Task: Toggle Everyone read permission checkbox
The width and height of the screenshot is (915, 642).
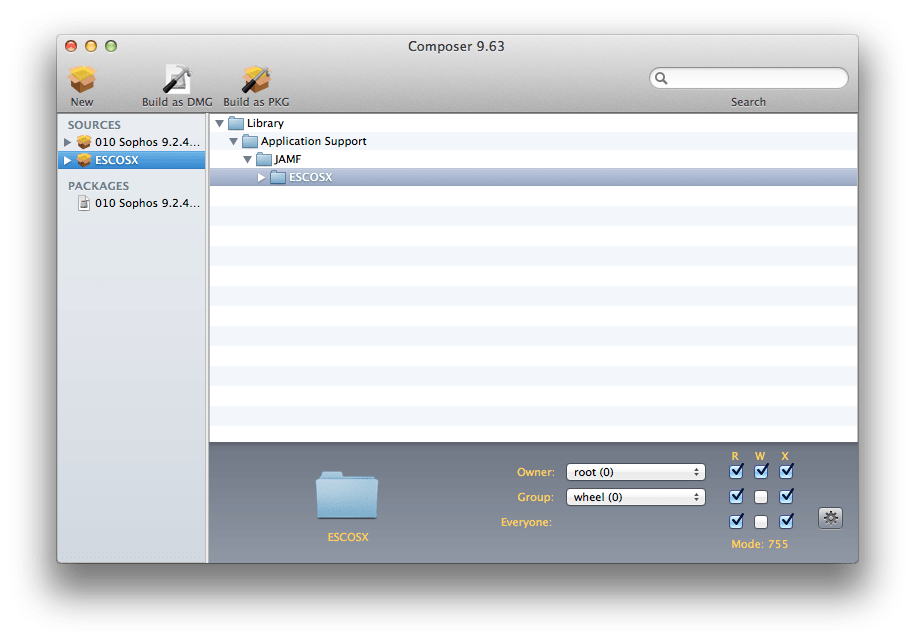Action: pyautogui.click(x=736, y=521)
